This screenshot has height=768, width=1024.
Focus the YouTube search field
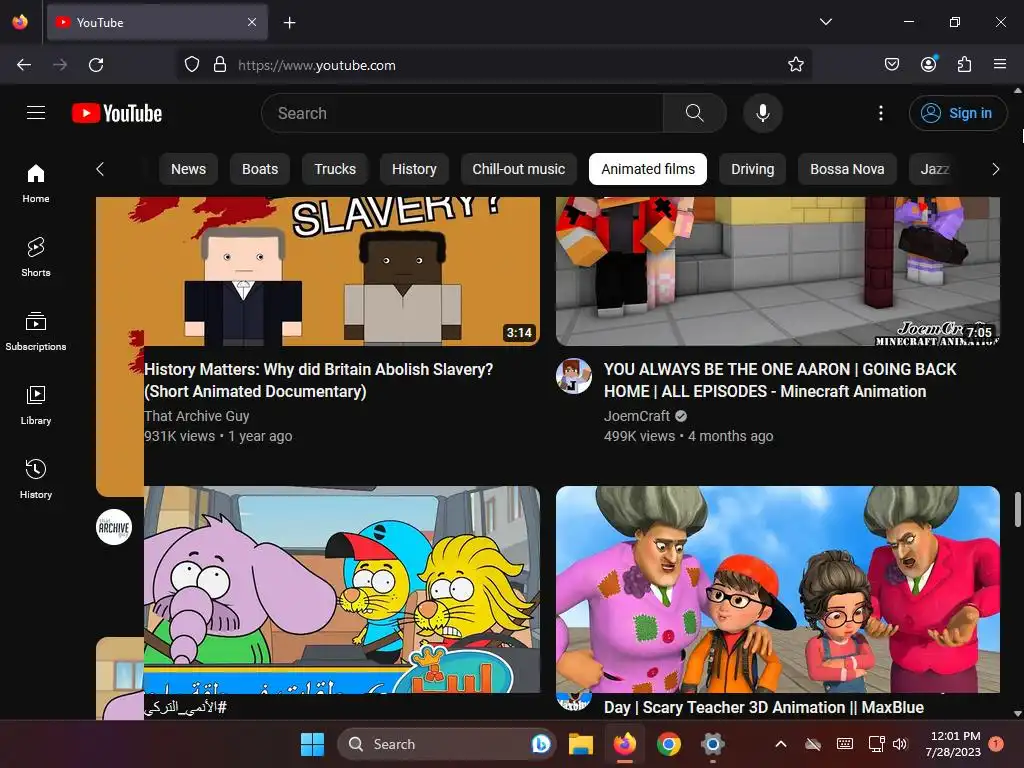(x=462, y=113)
